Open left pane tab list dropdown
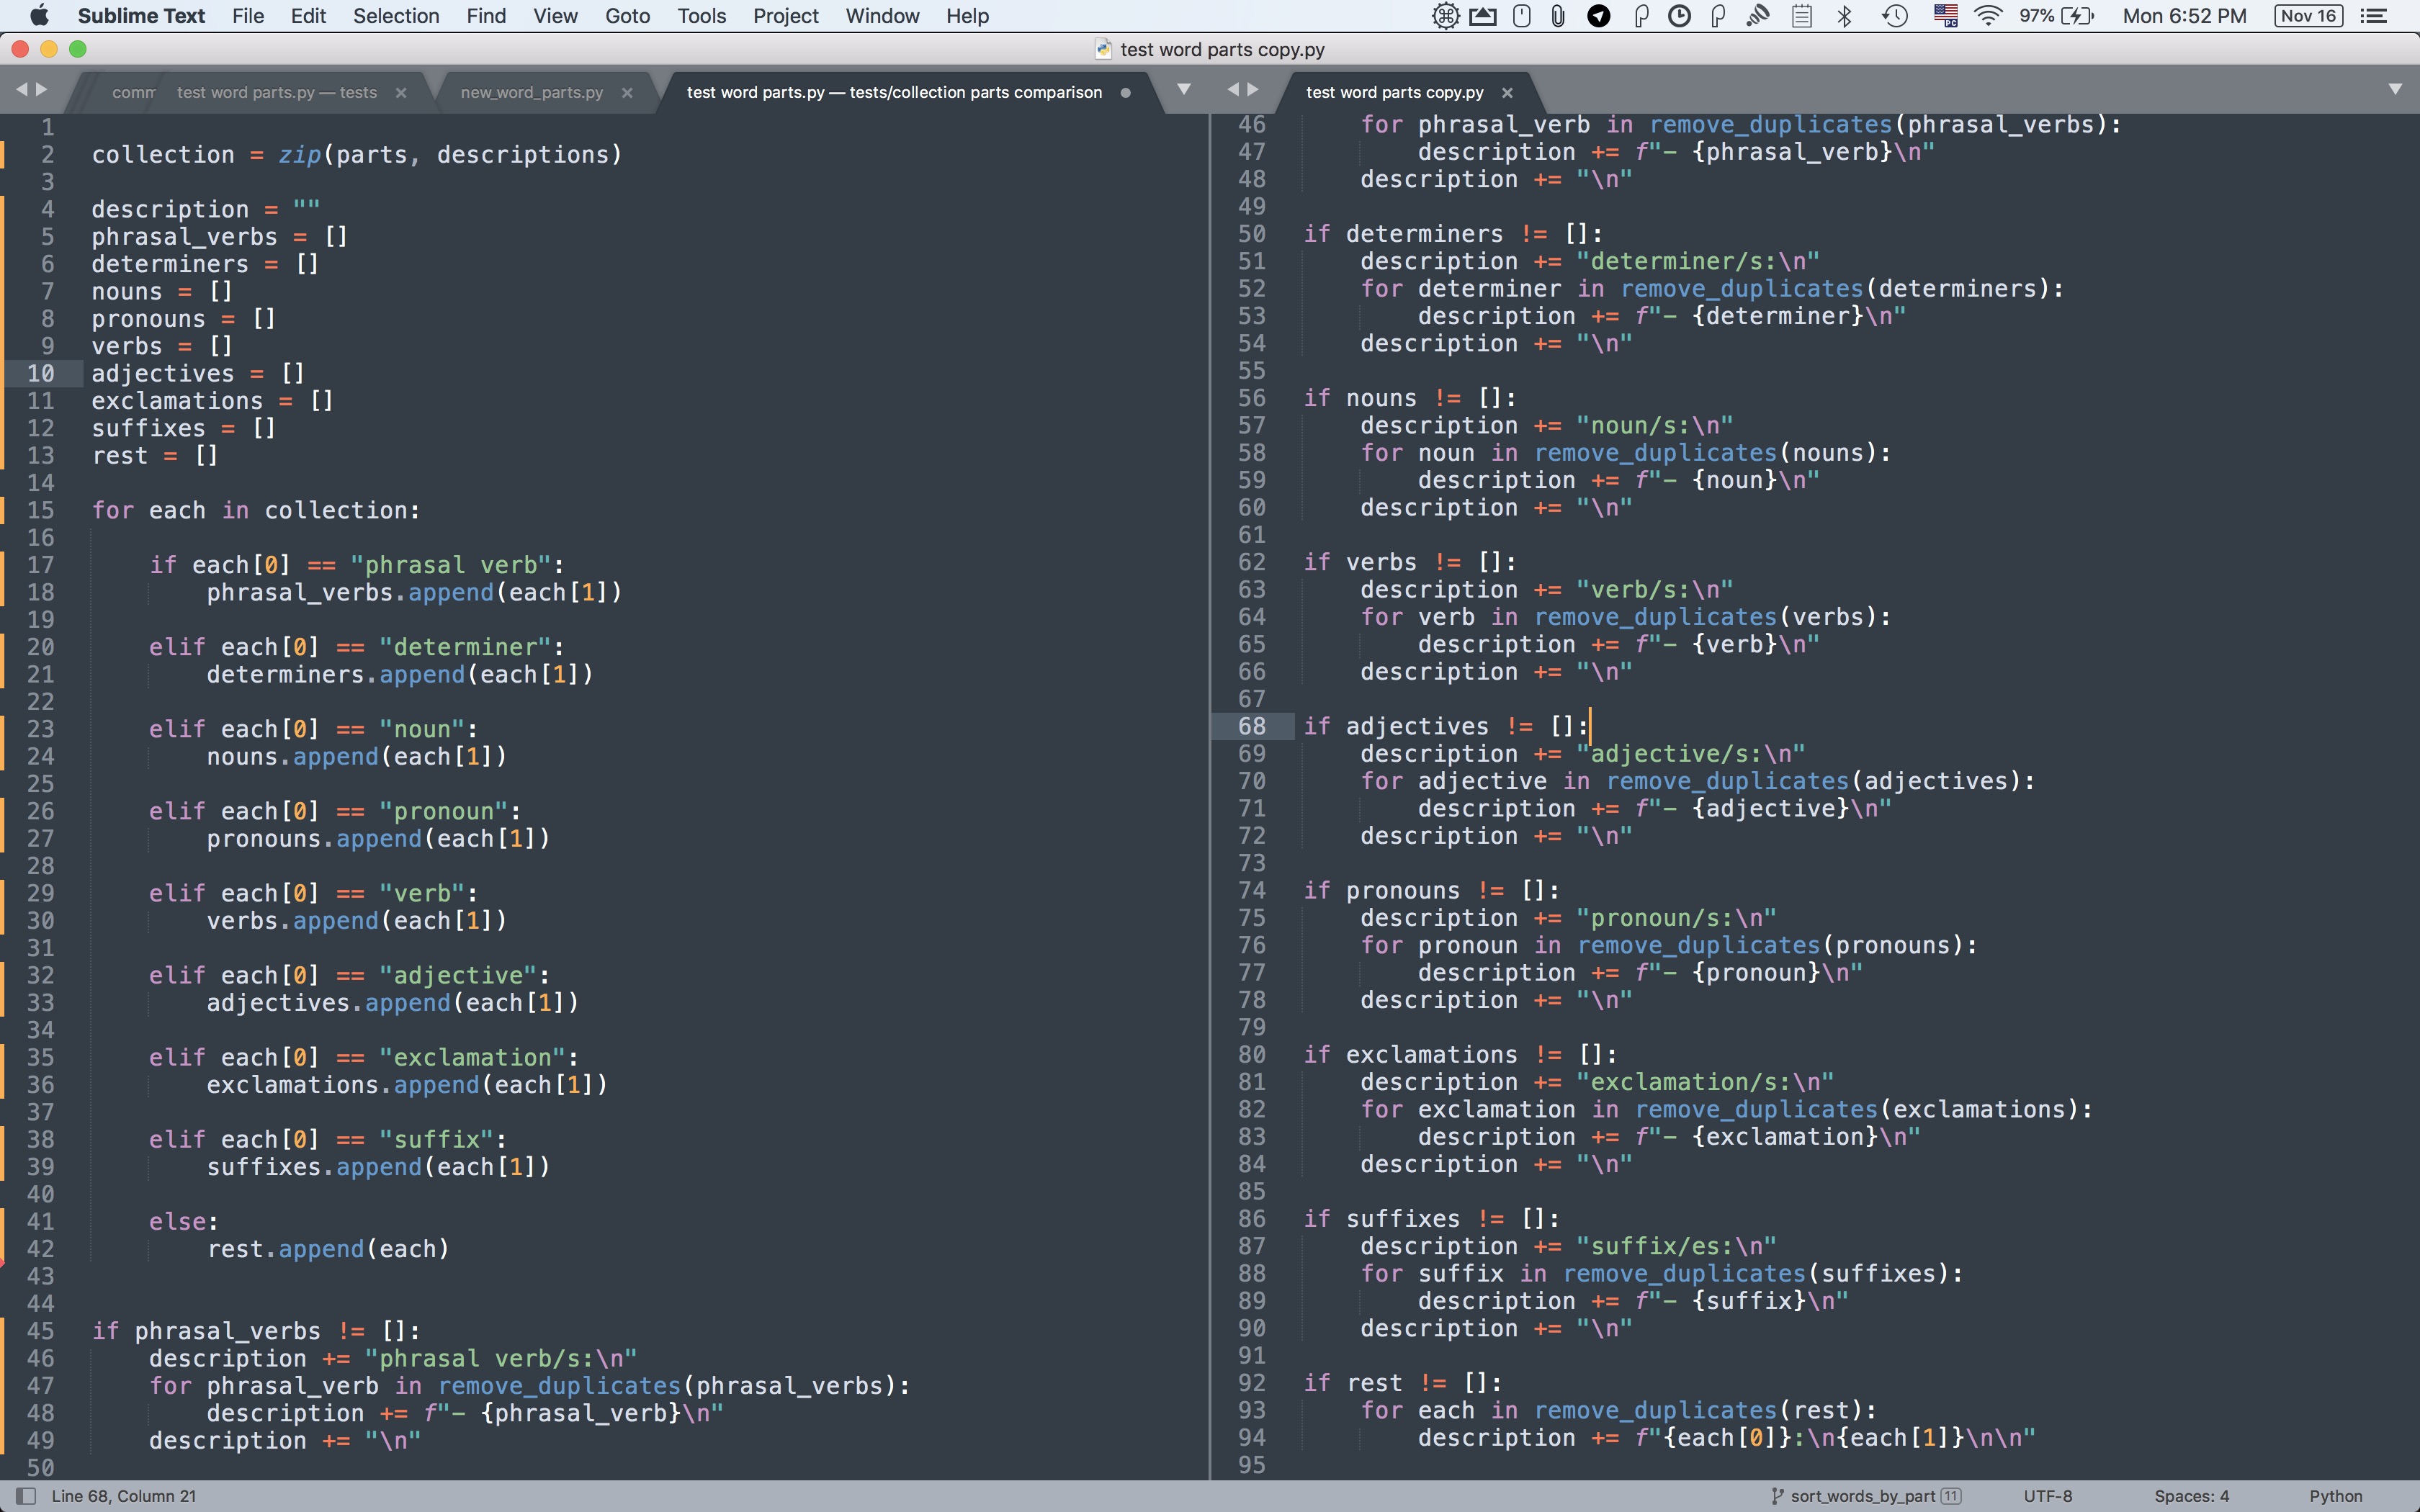2420x1512 pixels. click(1184, 89)
